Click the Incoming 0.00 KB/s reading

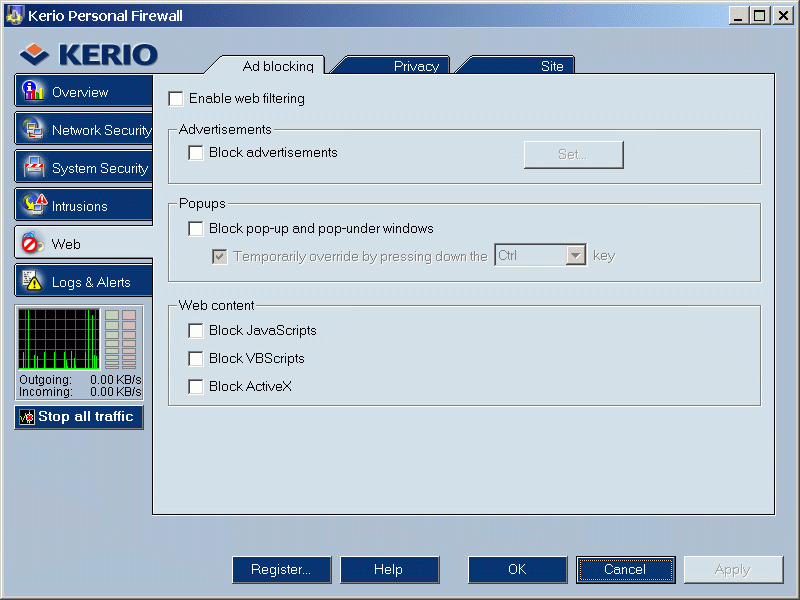[x=80, y=392]
